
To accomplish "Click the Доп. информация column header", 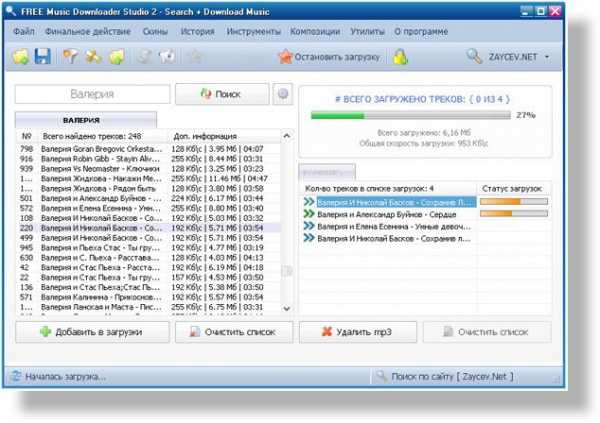I will (x=224, y=136).
